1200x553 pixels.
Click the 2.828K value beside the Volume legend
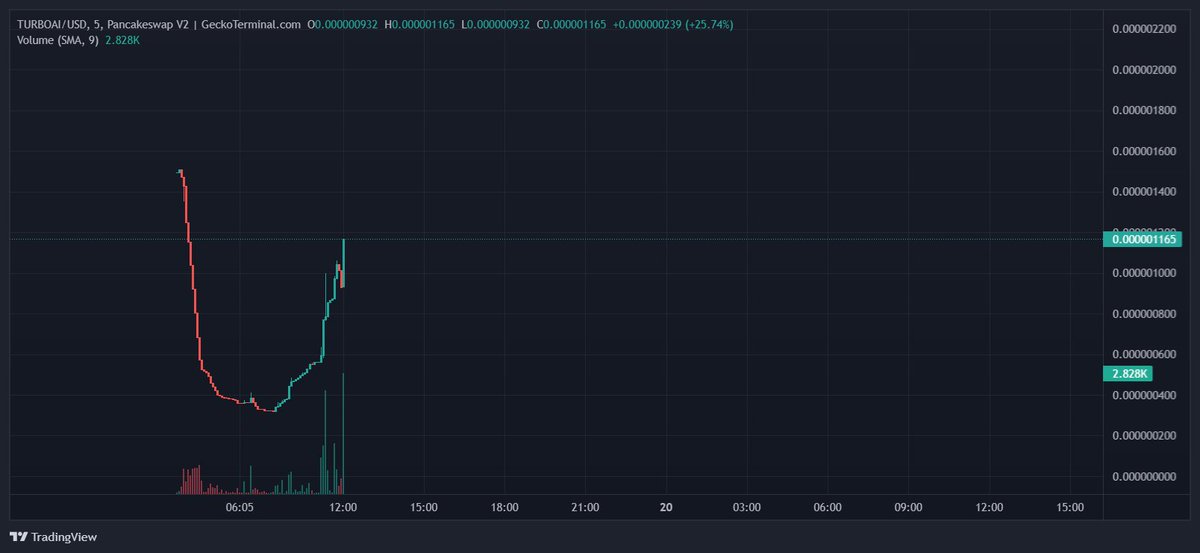pyautogui.click(x=124, y=40)
